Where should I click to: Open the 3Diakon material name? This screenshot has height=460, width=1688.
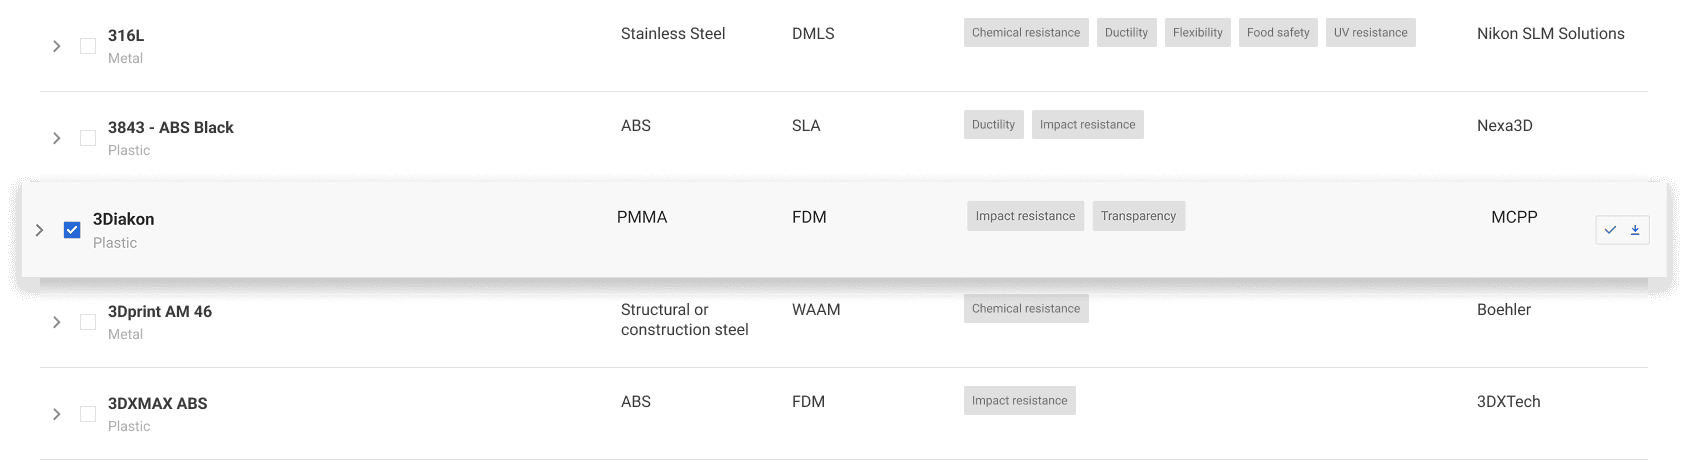123,219
